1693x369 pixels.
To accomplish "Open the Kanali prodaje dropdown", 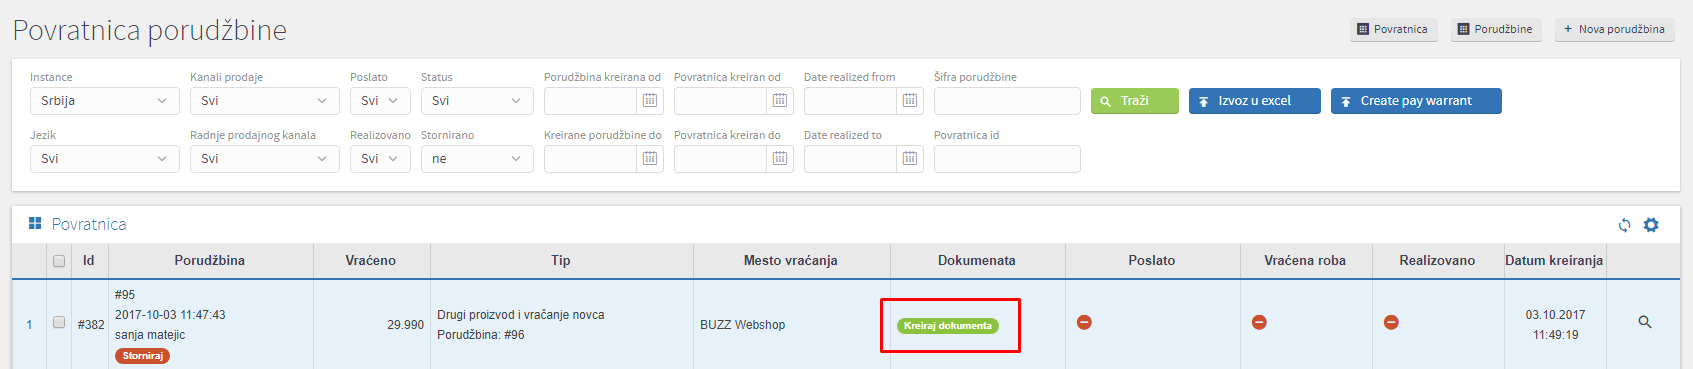I will (x=265, y=101).
